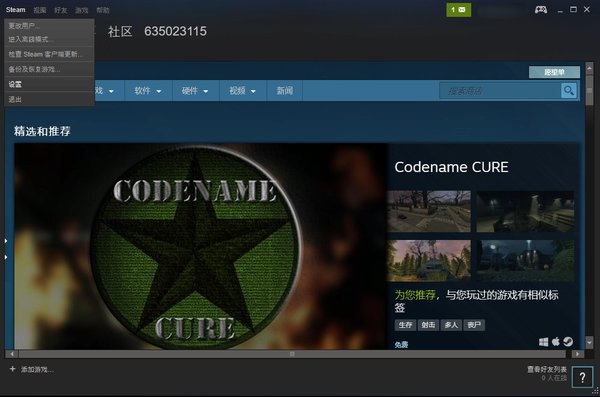Choose 退出 from the Steam menu
This screenshot has height=397, width=600.
point(49,99)
